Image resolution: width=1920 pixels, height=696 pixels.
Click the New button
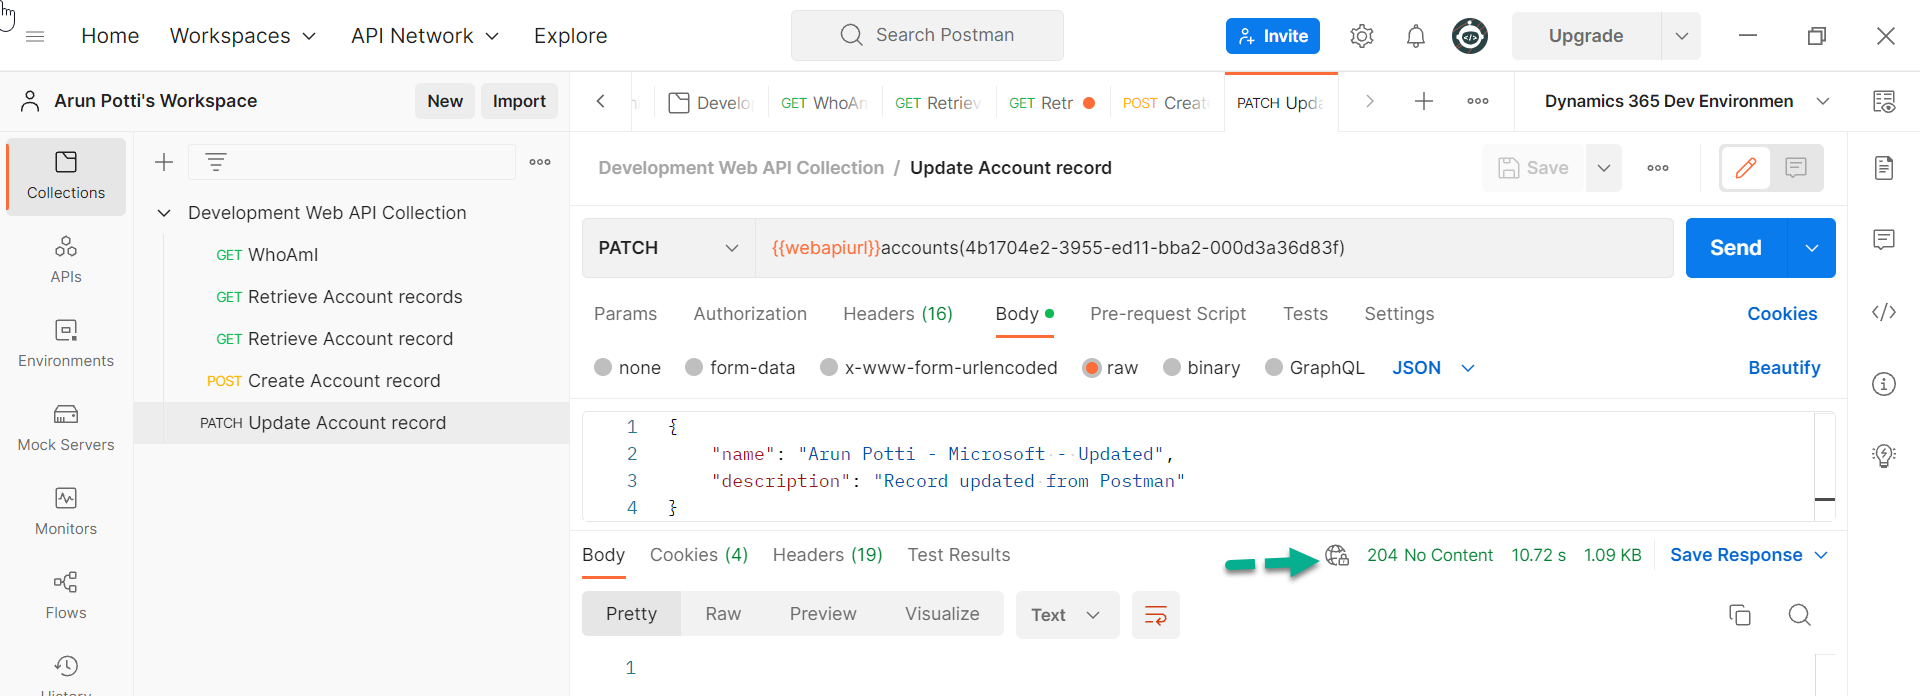(445, 101)
